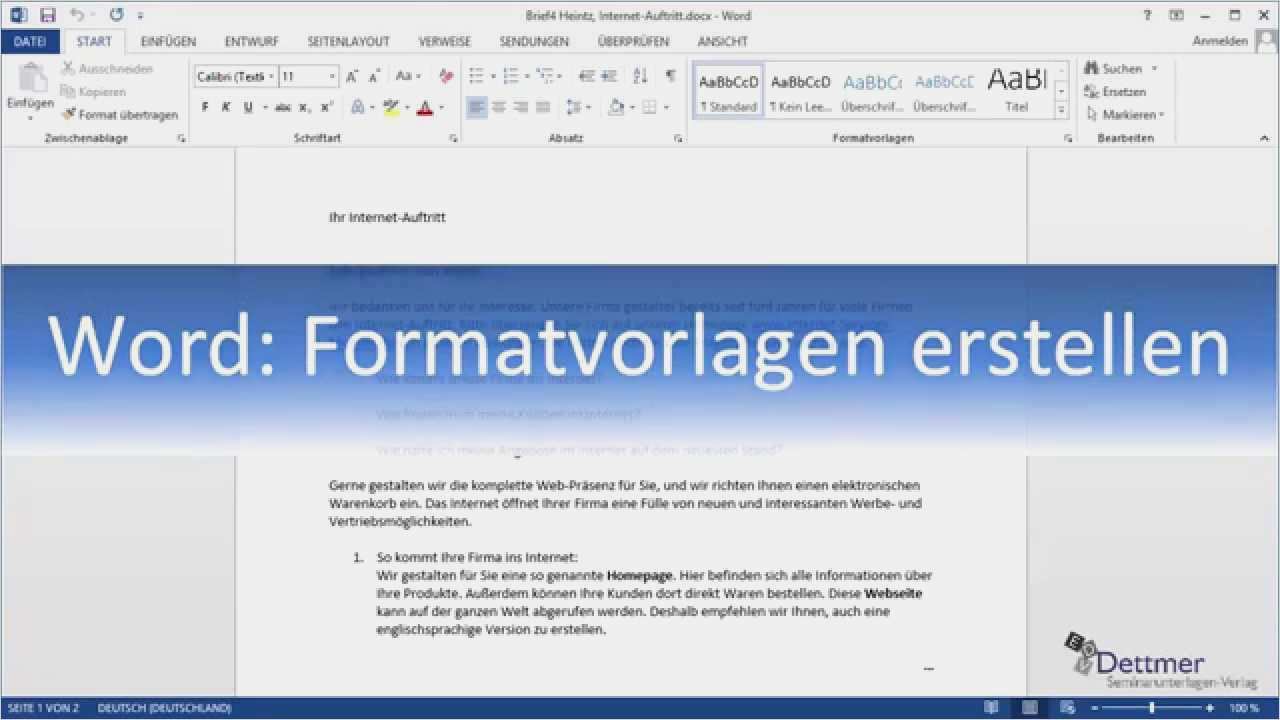Expand the styles gallery More arrow
1280x720 pixels.
(x=1061, y=111)
